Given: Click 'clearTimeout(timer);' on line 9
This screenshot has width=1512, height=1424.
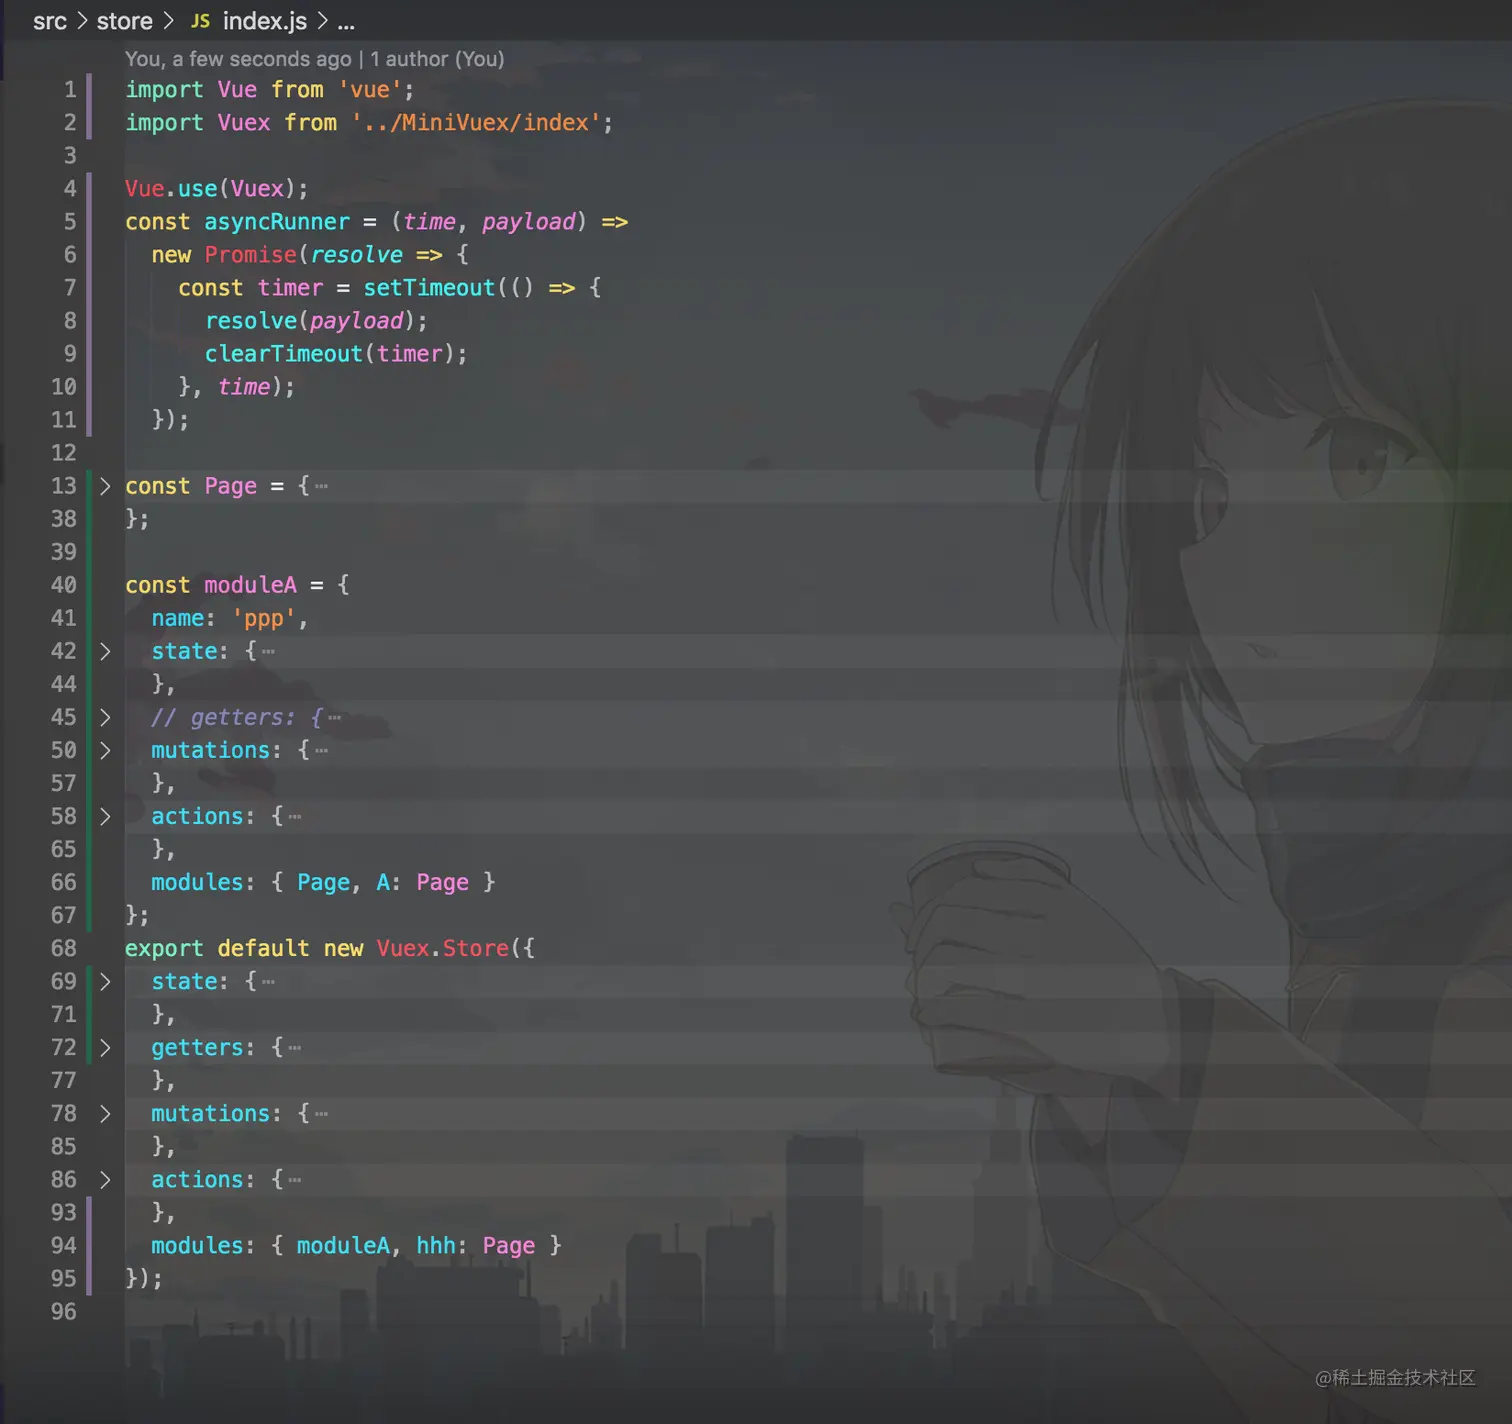Looking at the screenshot, I should 336,354.
